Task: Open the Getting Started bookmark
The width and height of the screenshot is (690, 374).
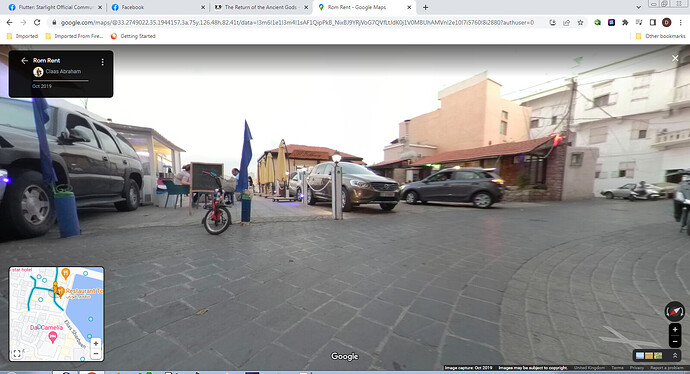Action: [133, 36]
